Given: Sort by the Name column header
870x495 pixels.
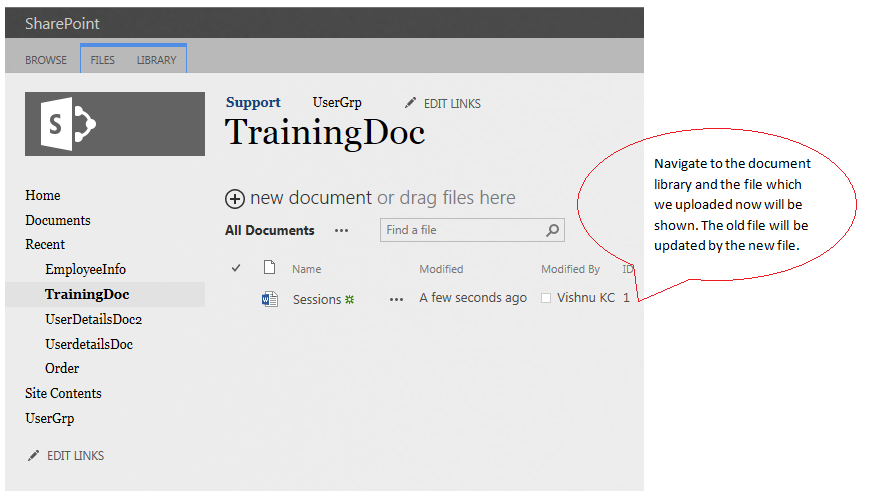Looking at the screenshot, I should (x=307, y=269).
